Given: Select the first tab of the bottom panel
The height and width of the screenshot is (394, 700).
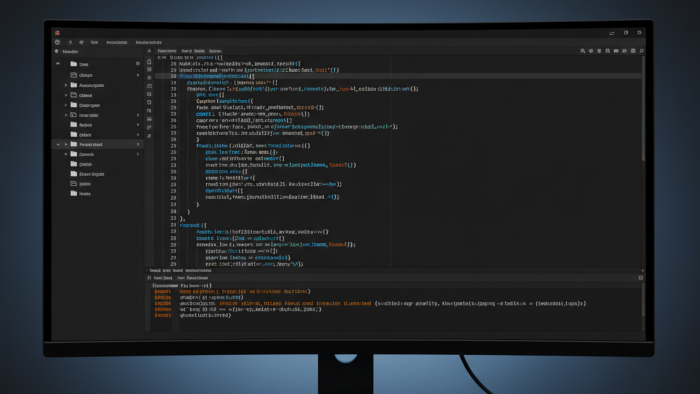Looking at the screenshot, I should pyautogui.click(x=162, y=278).
